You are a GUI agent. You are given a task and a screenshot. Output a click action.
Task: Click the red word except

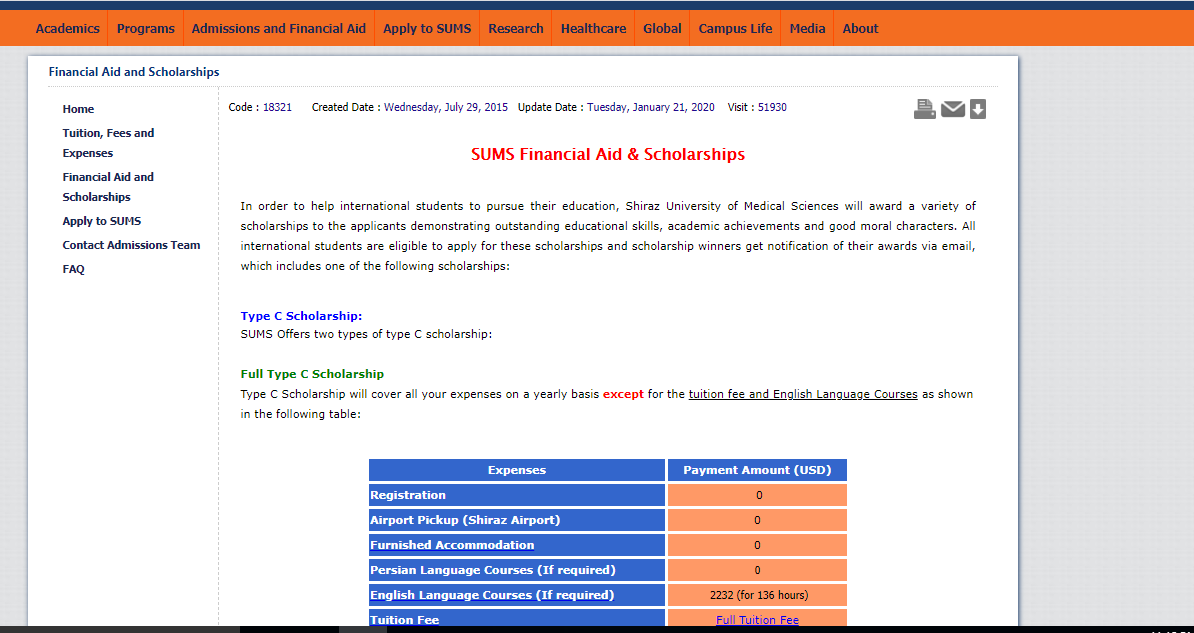tap(623, 395)
